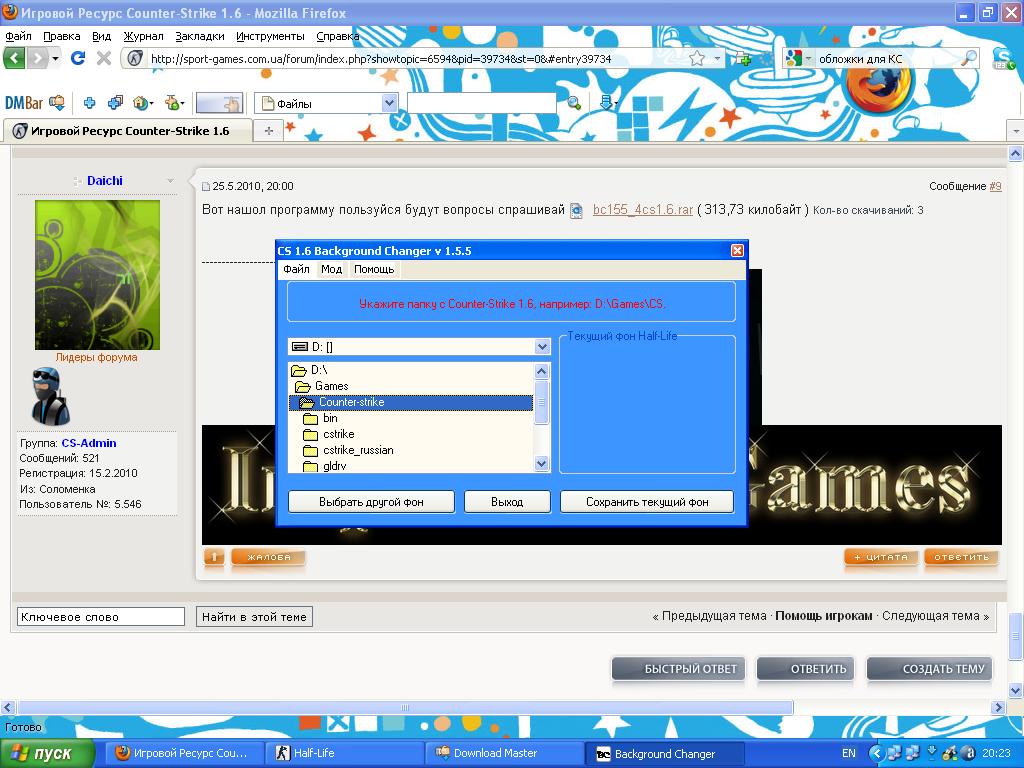The image size is (1024, 768).
Task: Click the Ключевое слово search field
Action: (101, 616)
